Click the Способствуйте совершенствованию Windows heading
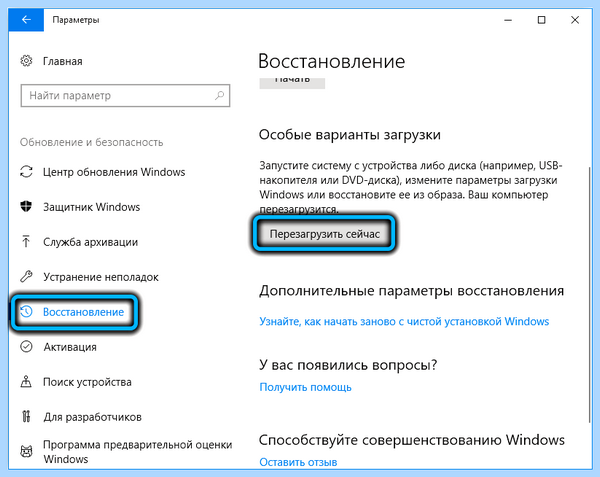This screenshot has width=600, height=477. [x=412, y=440]
